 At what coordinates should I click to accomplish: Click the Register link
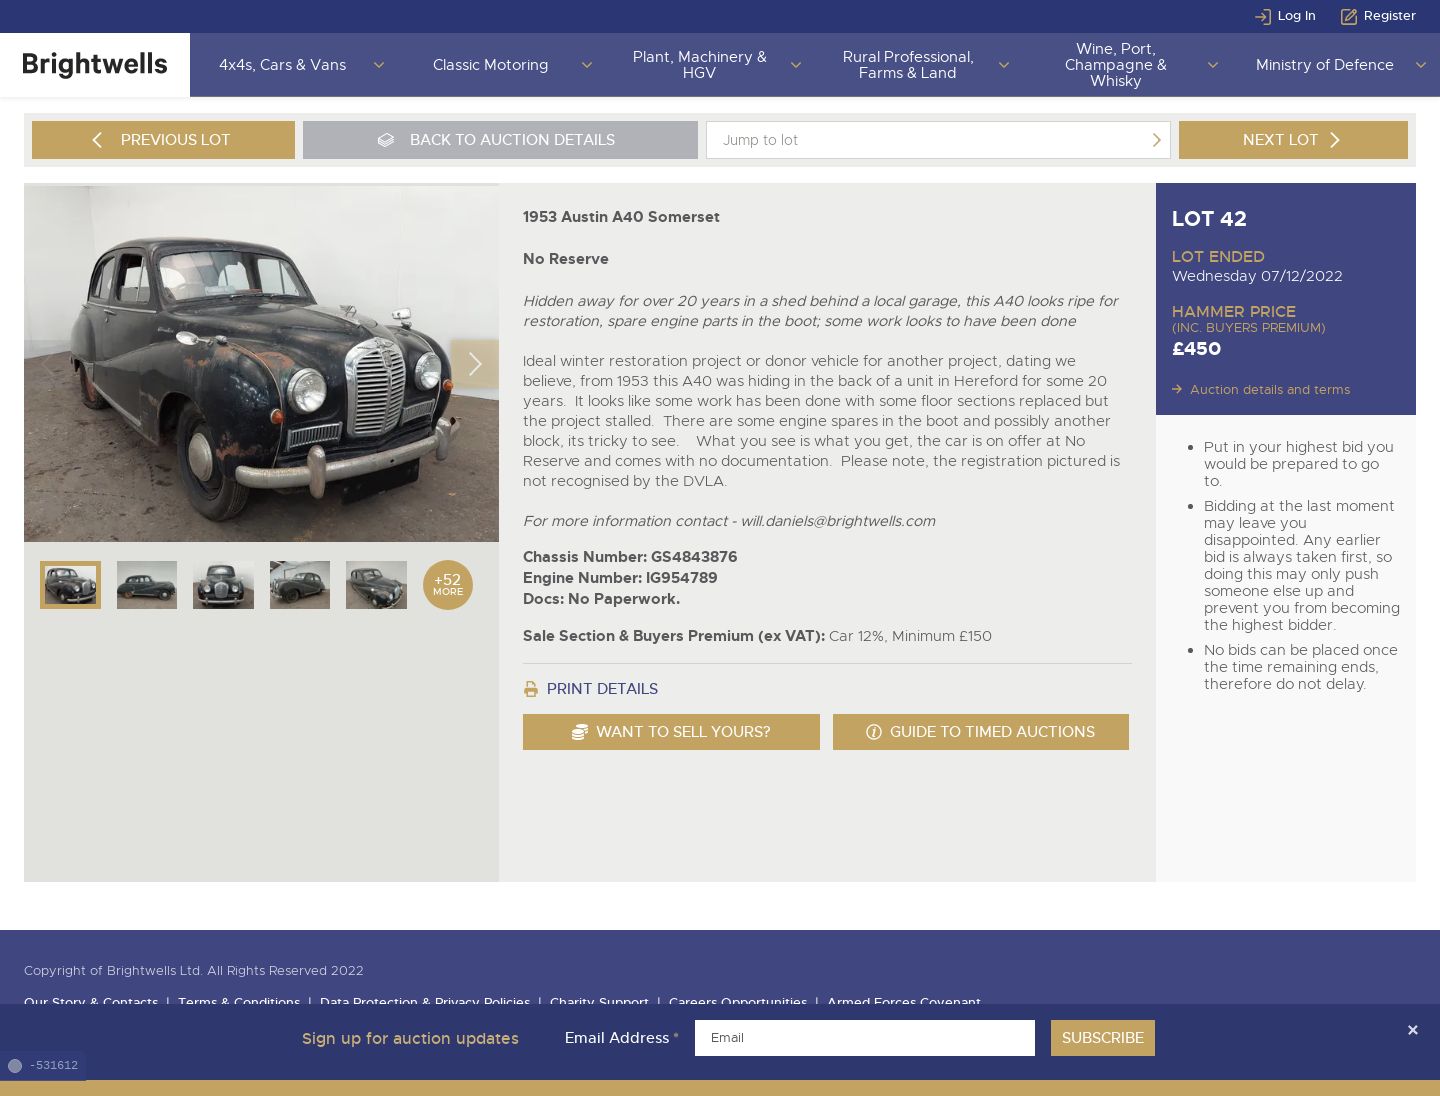tap(1390, 16)
